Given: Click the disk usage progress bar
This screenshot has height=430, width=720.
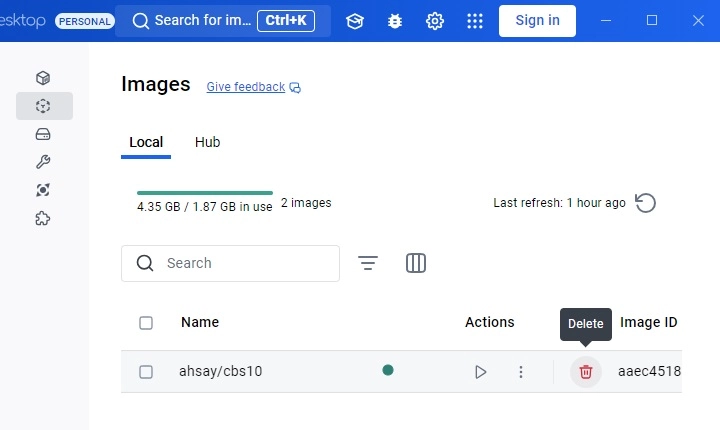Looking at the screenshot, I should (x=205, y=193).
